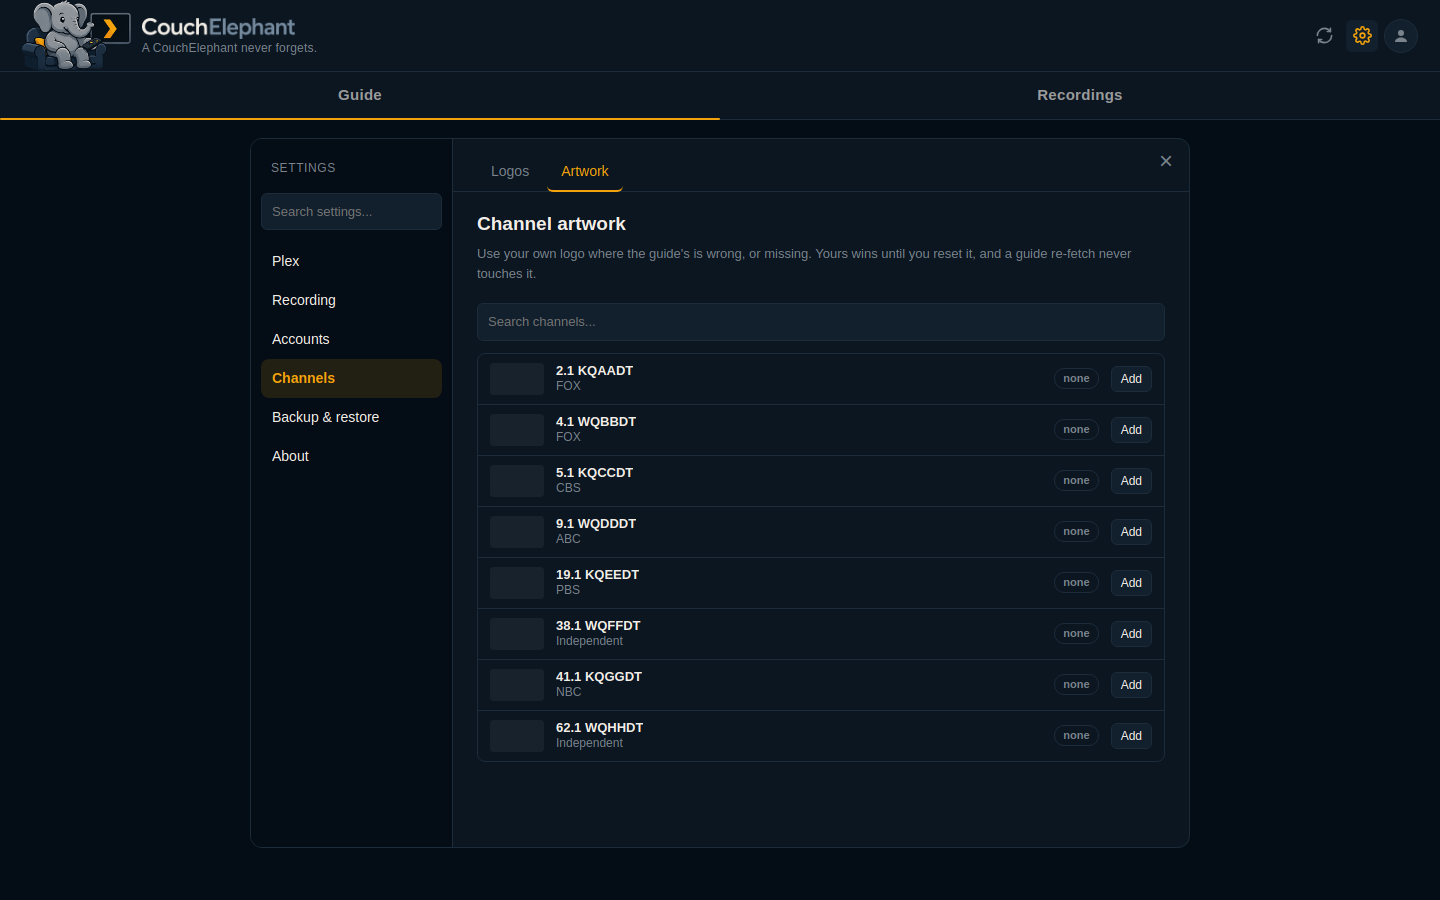
Task: Click the channel name 38.1 WQFFDT
Action: point(598,626)
